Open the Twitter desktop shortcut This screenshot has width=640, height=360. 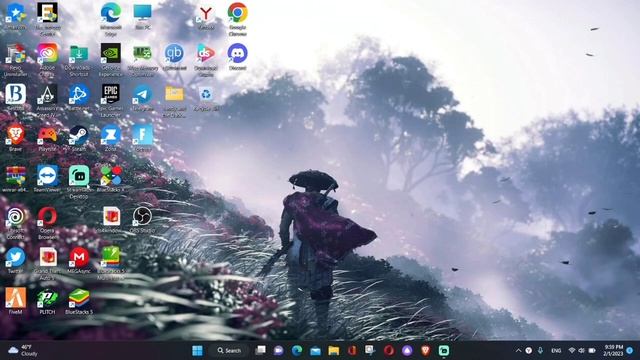pos(16,257)
